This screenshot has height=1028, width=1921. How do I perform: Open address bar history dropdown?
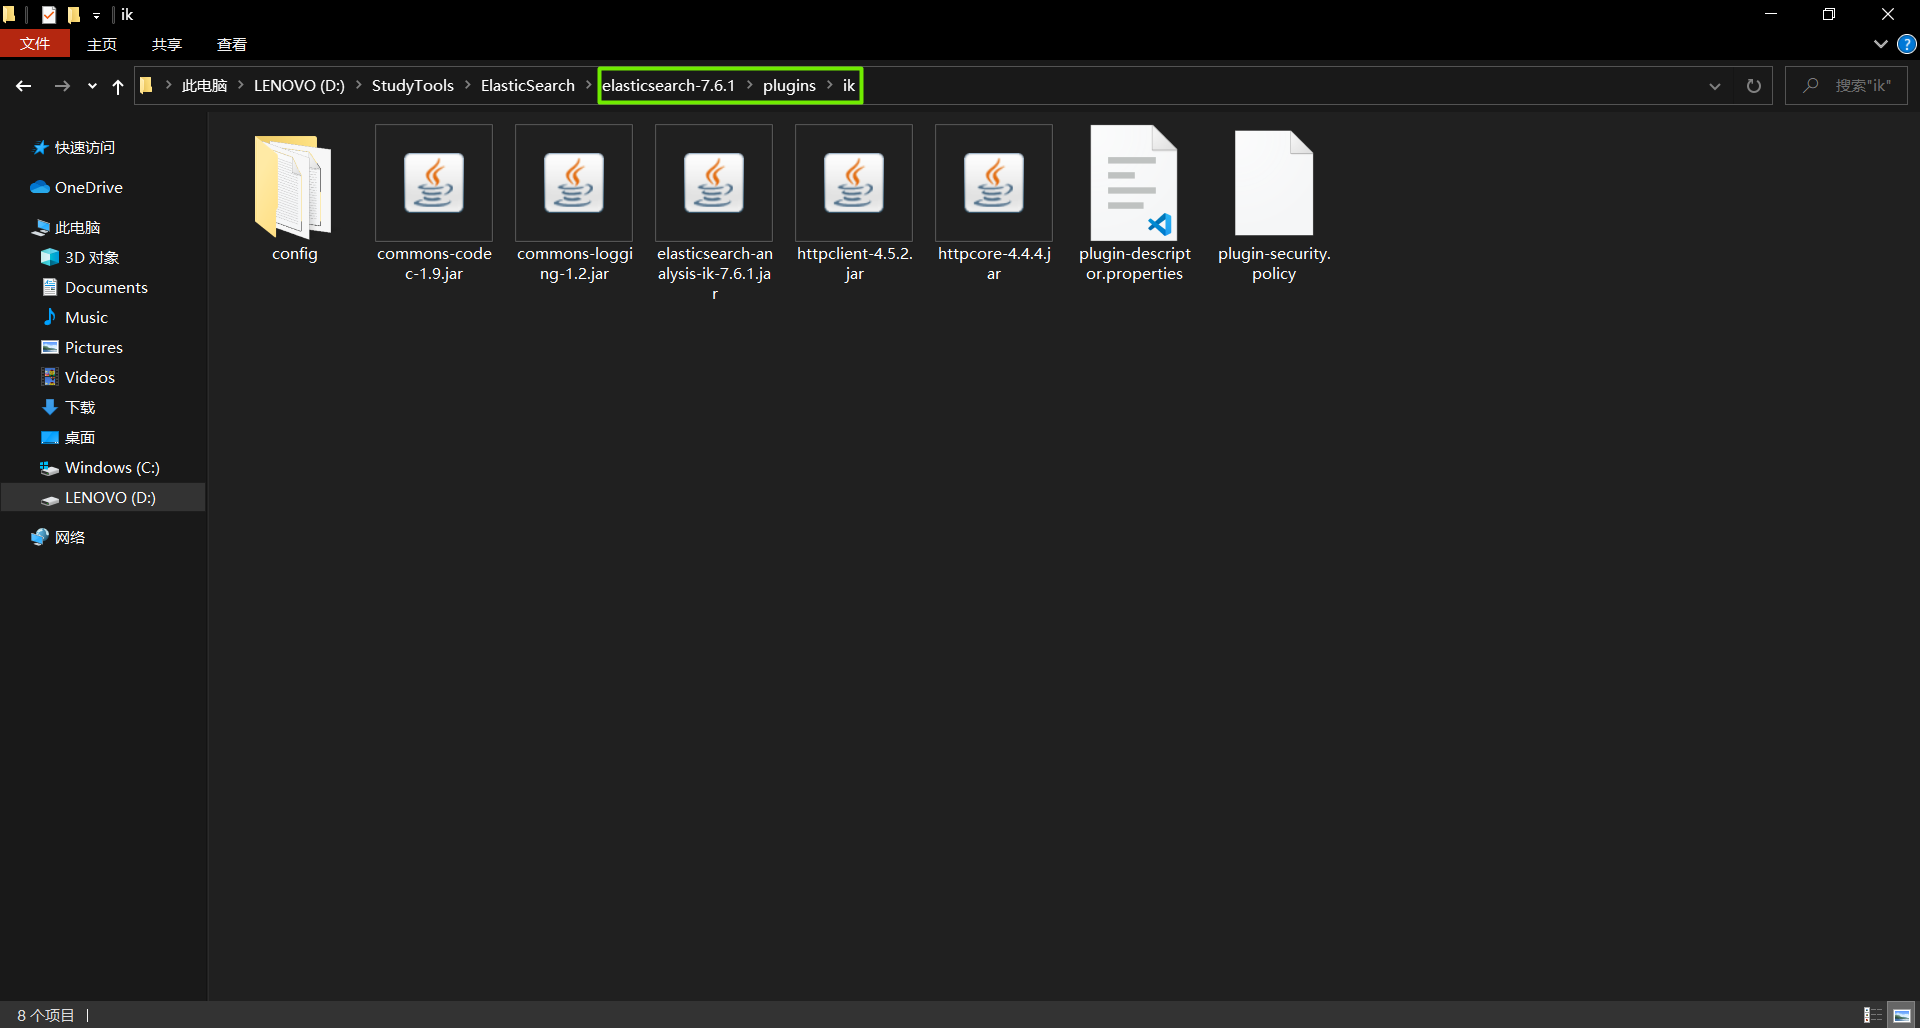1715,86
